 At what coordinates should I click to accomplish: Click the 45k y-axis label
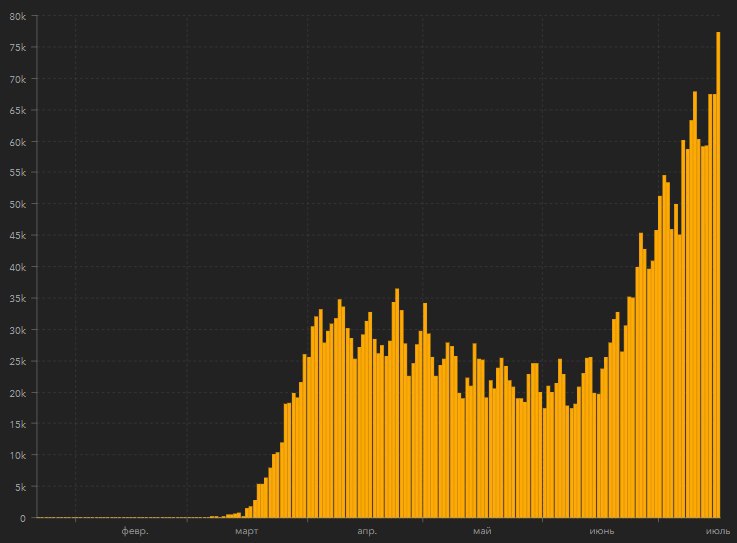coord(17,236)
